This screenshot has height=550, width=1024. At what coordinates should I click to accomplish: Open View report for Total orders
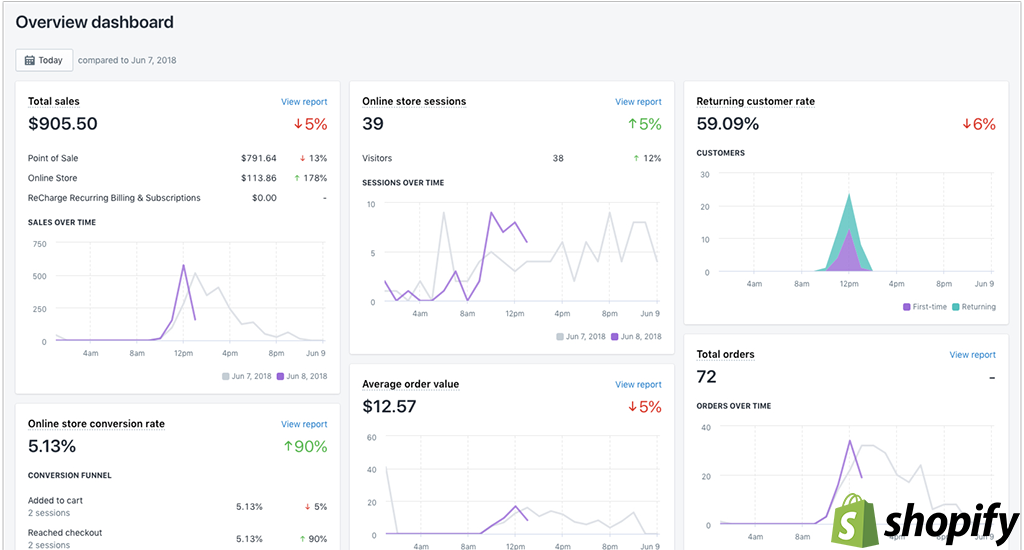point(972,355)
